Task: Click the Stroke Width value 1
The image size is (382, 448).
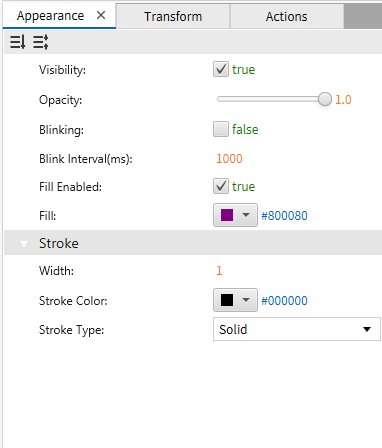Action: (x=219, y=271)
